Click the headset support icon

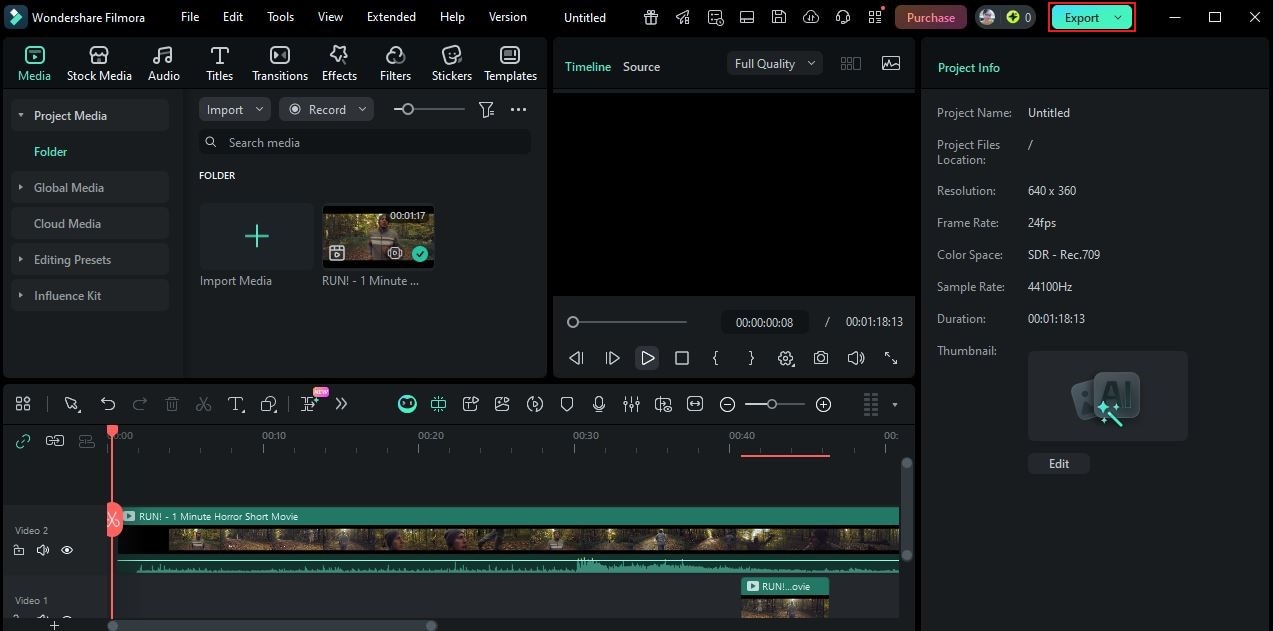tap(843, 17)
